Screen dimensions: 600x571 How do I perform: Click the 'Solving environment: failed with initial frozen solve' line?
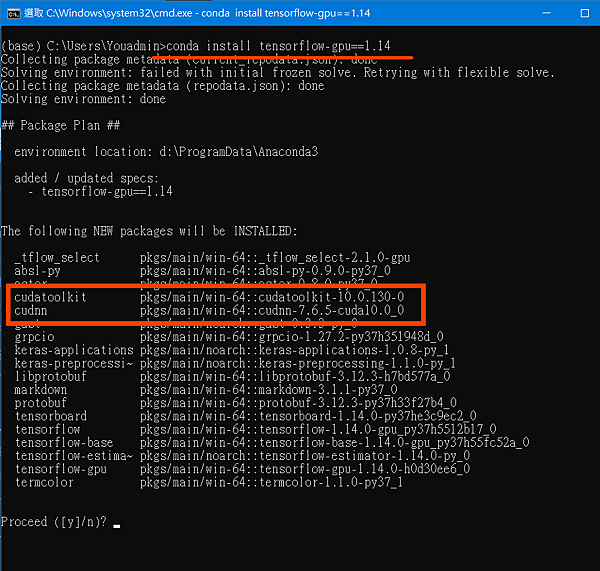pyautogui.click(x=278, y=73)
